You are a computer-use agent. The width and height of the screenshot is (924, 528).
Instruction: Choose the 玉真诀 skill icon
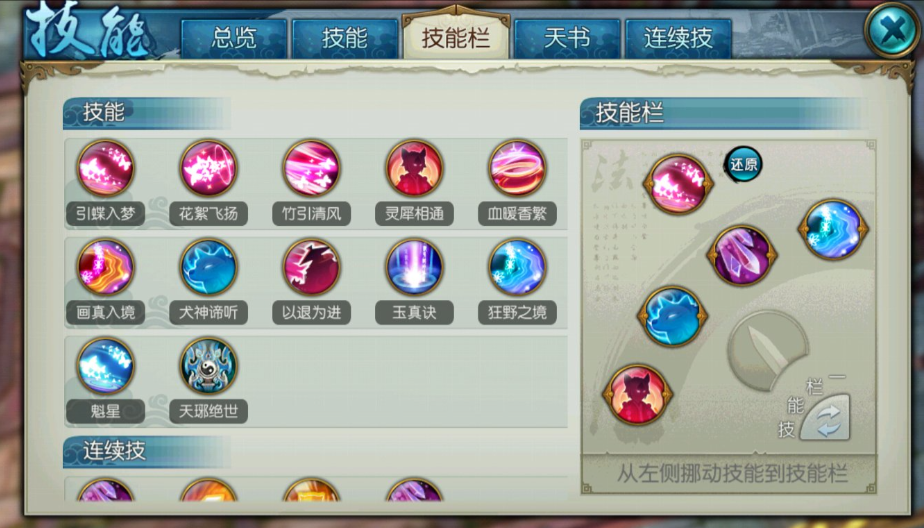tap(414, 267)
